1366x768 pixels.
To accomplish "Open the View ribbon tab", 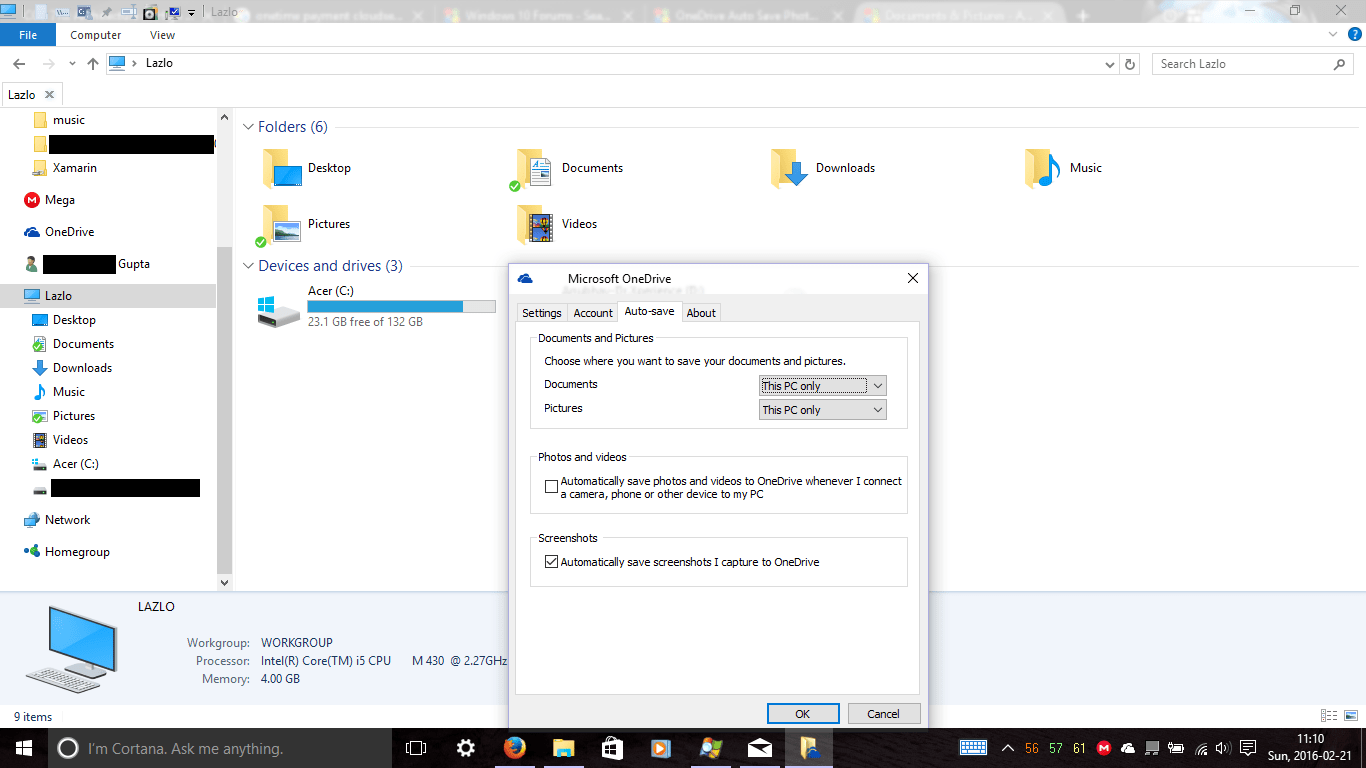I will pos(162,34).
